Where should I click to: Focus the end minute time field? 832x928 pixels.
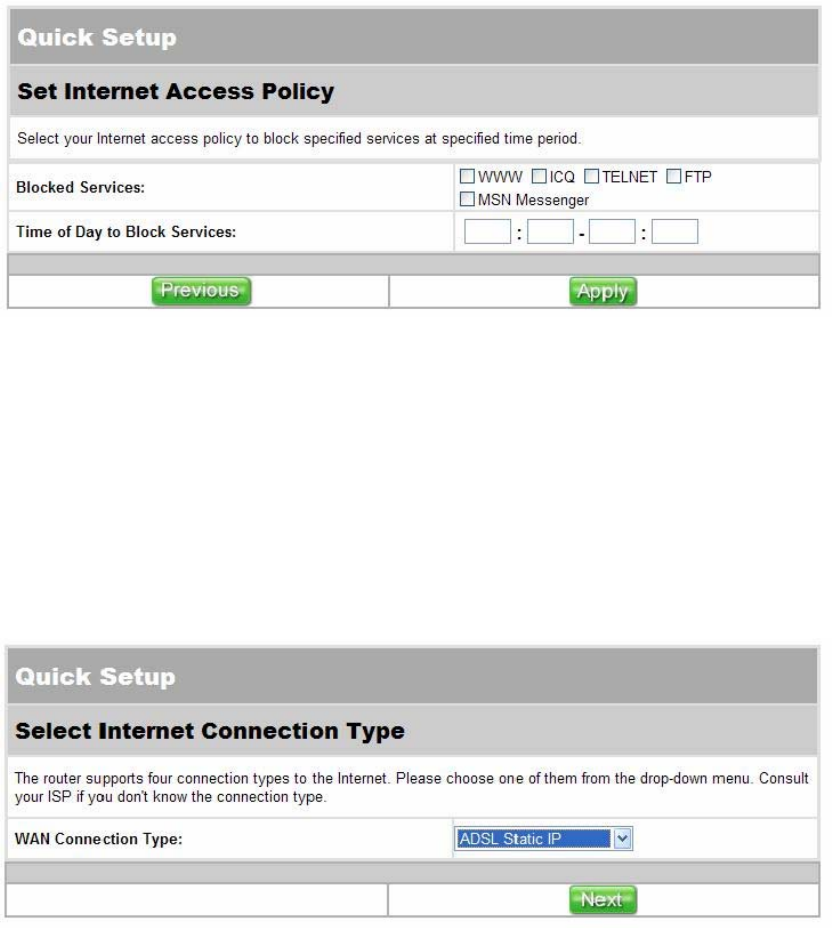tap(674, 233)
